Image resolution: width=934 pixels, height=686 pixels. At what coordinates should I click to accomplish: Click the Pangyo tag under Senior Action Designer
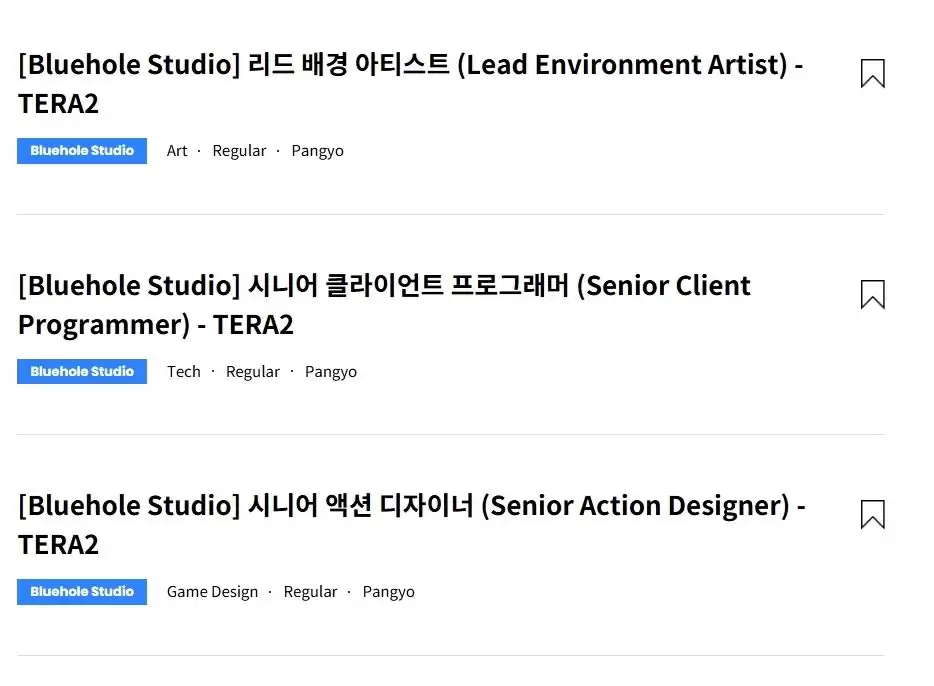[x=389, y=591]
